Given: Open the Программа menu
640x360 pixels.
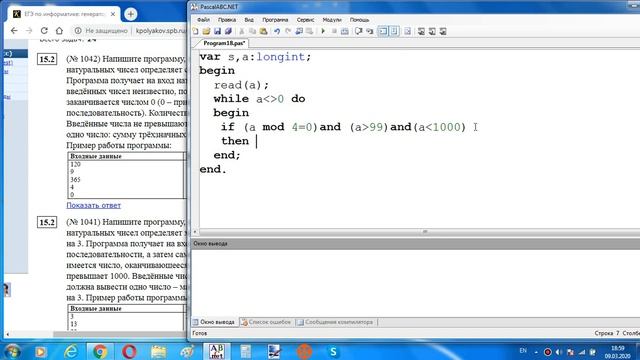Looking at the screenshot, I should [x=275, y=20].
